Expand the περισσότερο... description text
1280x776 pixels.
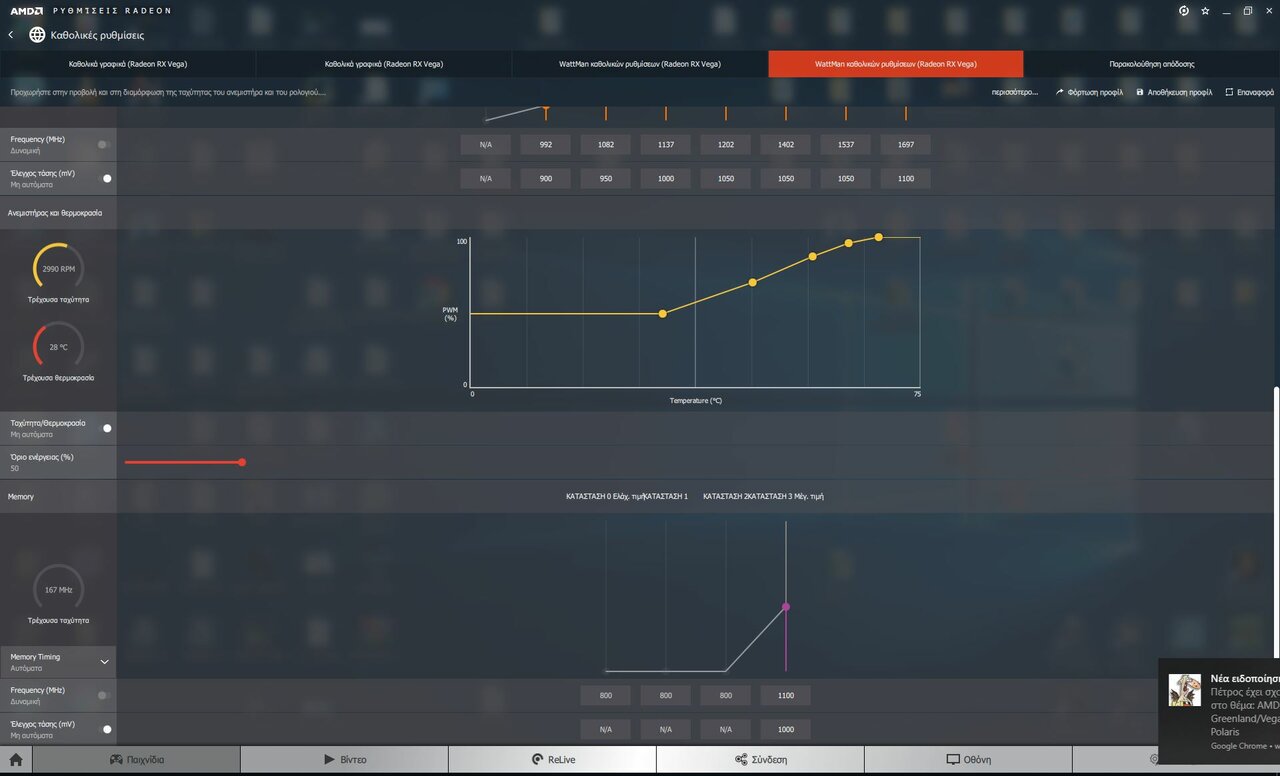coord(1013,92)
